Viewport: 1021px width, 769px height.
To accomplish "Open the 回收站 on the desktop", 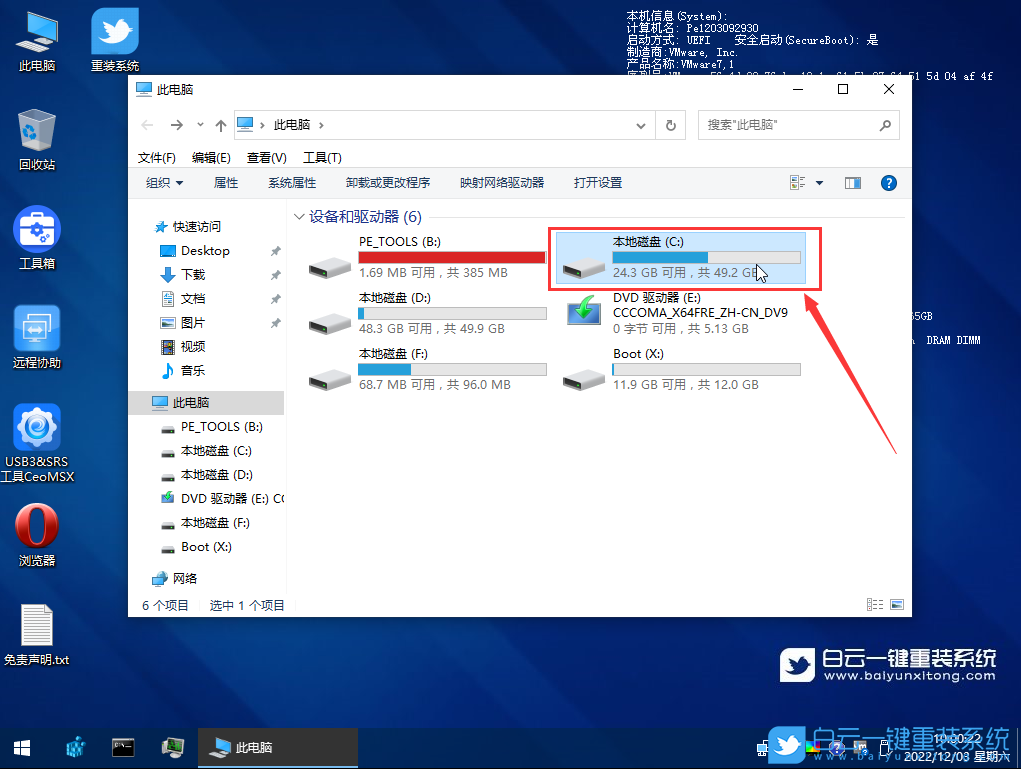I will [37, 137].
